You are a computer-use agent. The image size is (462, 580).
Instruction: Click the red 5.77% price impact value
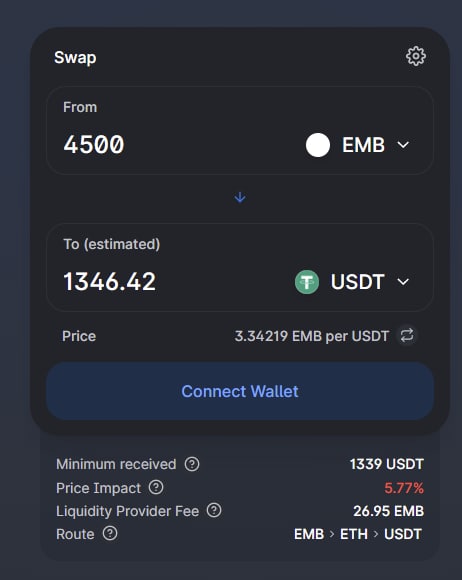coord(404,488)
